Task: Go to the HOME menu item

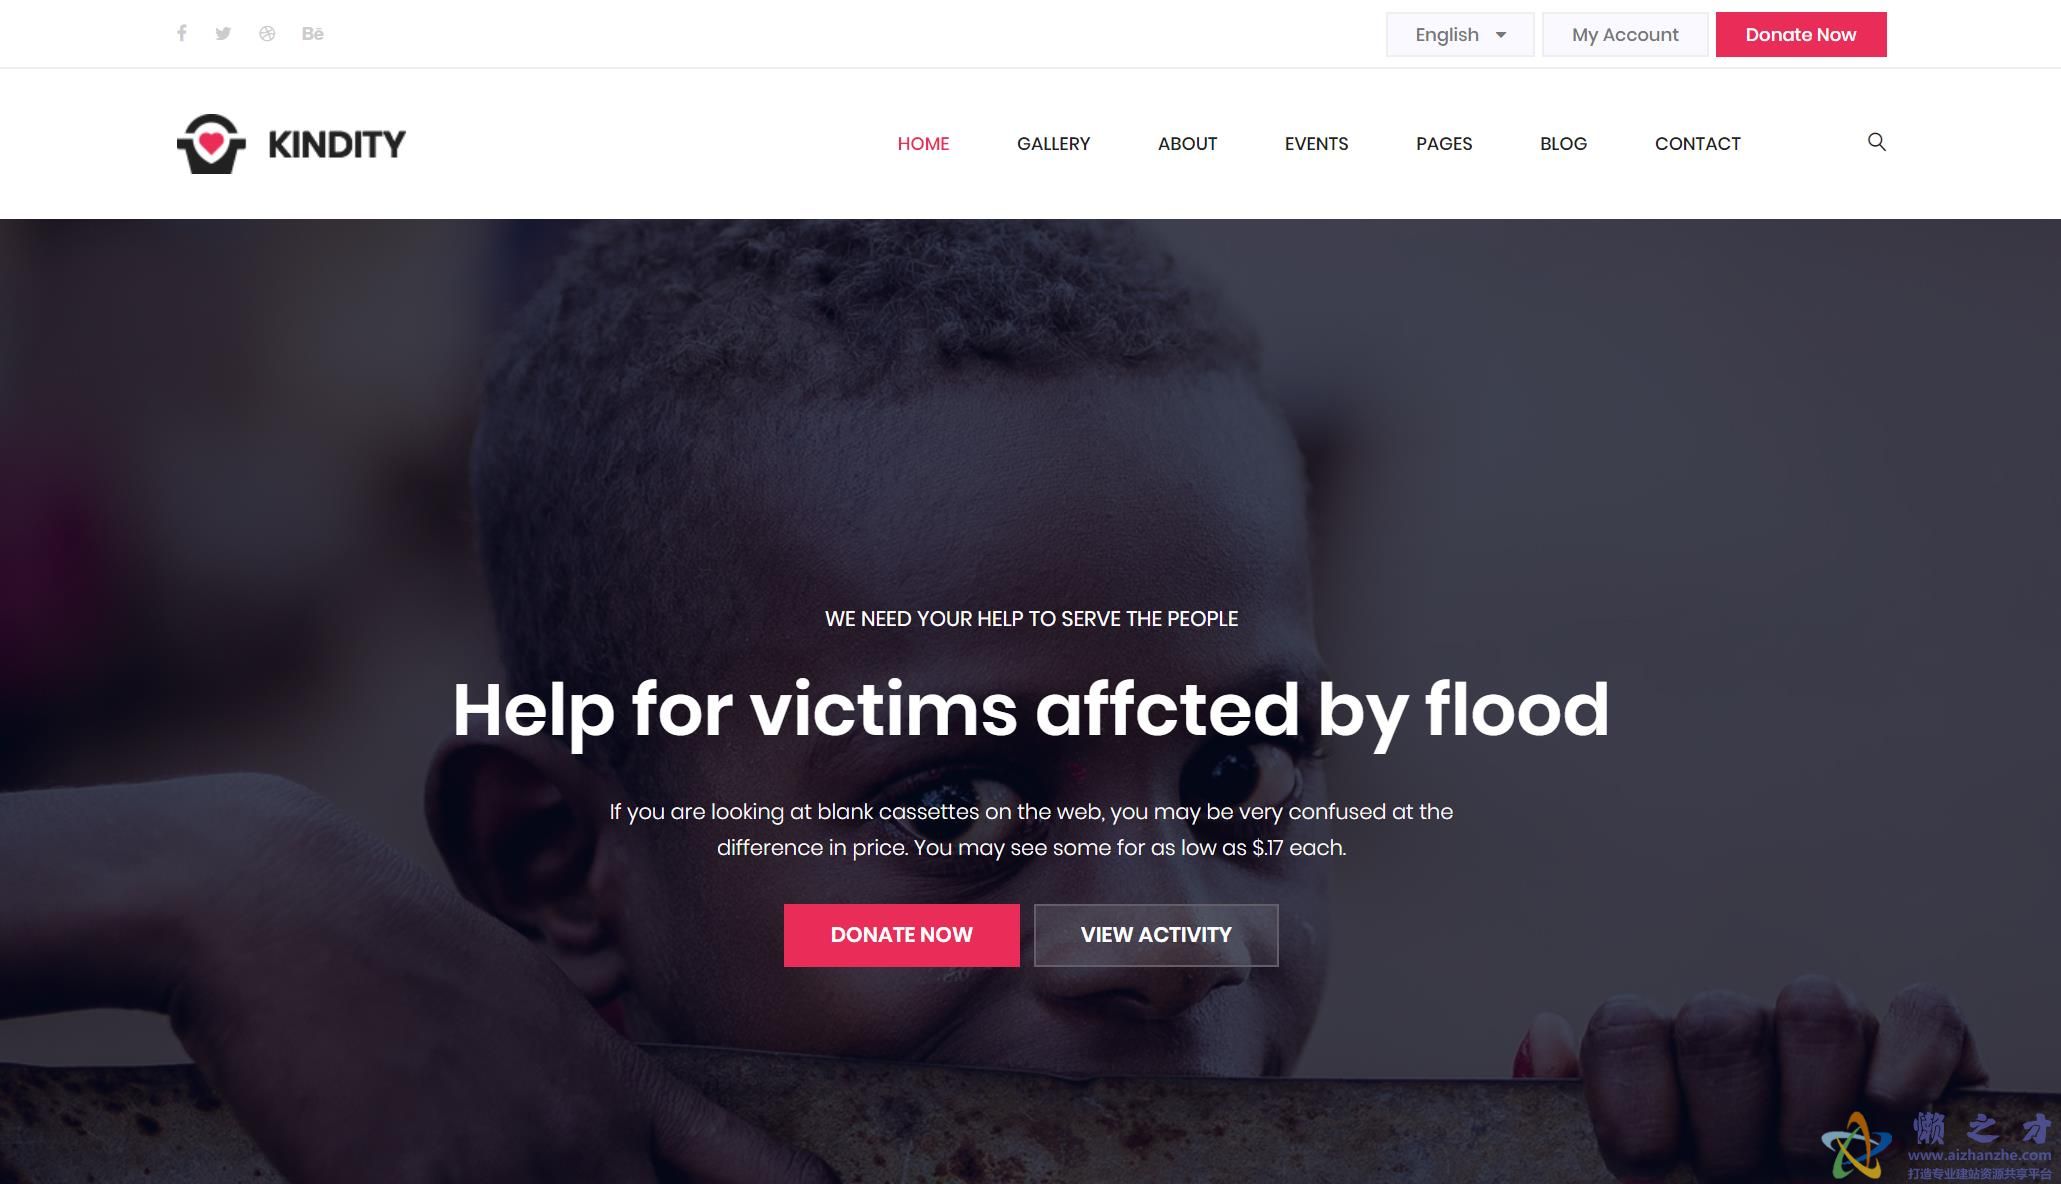Action: coord(923,144)
